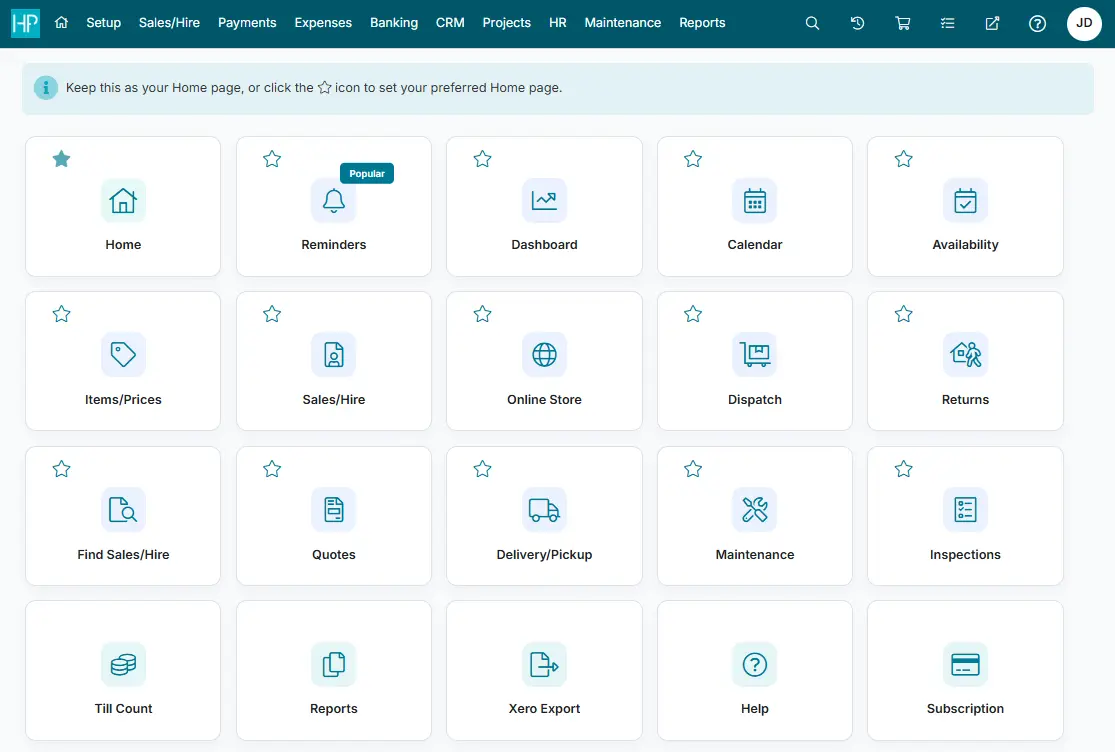Toggle the star on the Items/Prices tile
The height and width of the screenshot is (752, 1115).
[61, 314]
